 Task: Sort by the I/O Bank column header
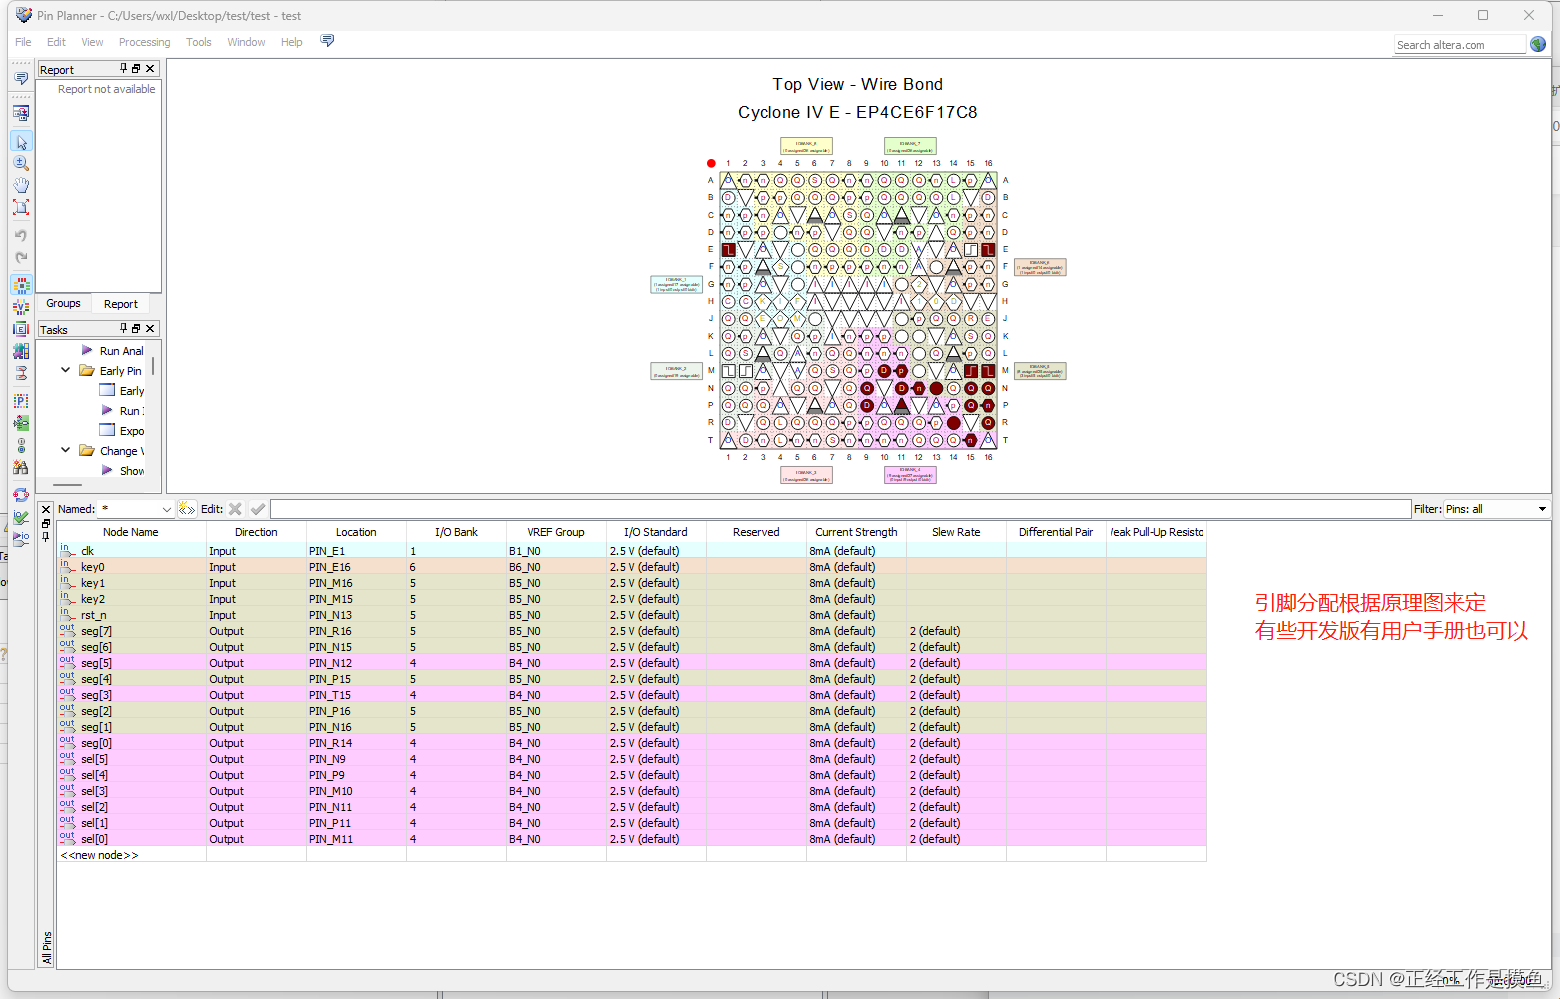pos(456,532)
